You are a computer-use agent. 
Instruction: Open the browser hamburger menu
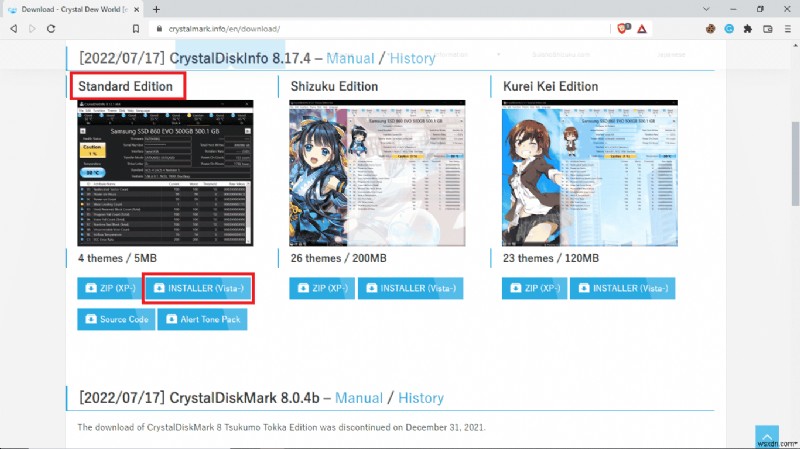(x=788, y=29)
